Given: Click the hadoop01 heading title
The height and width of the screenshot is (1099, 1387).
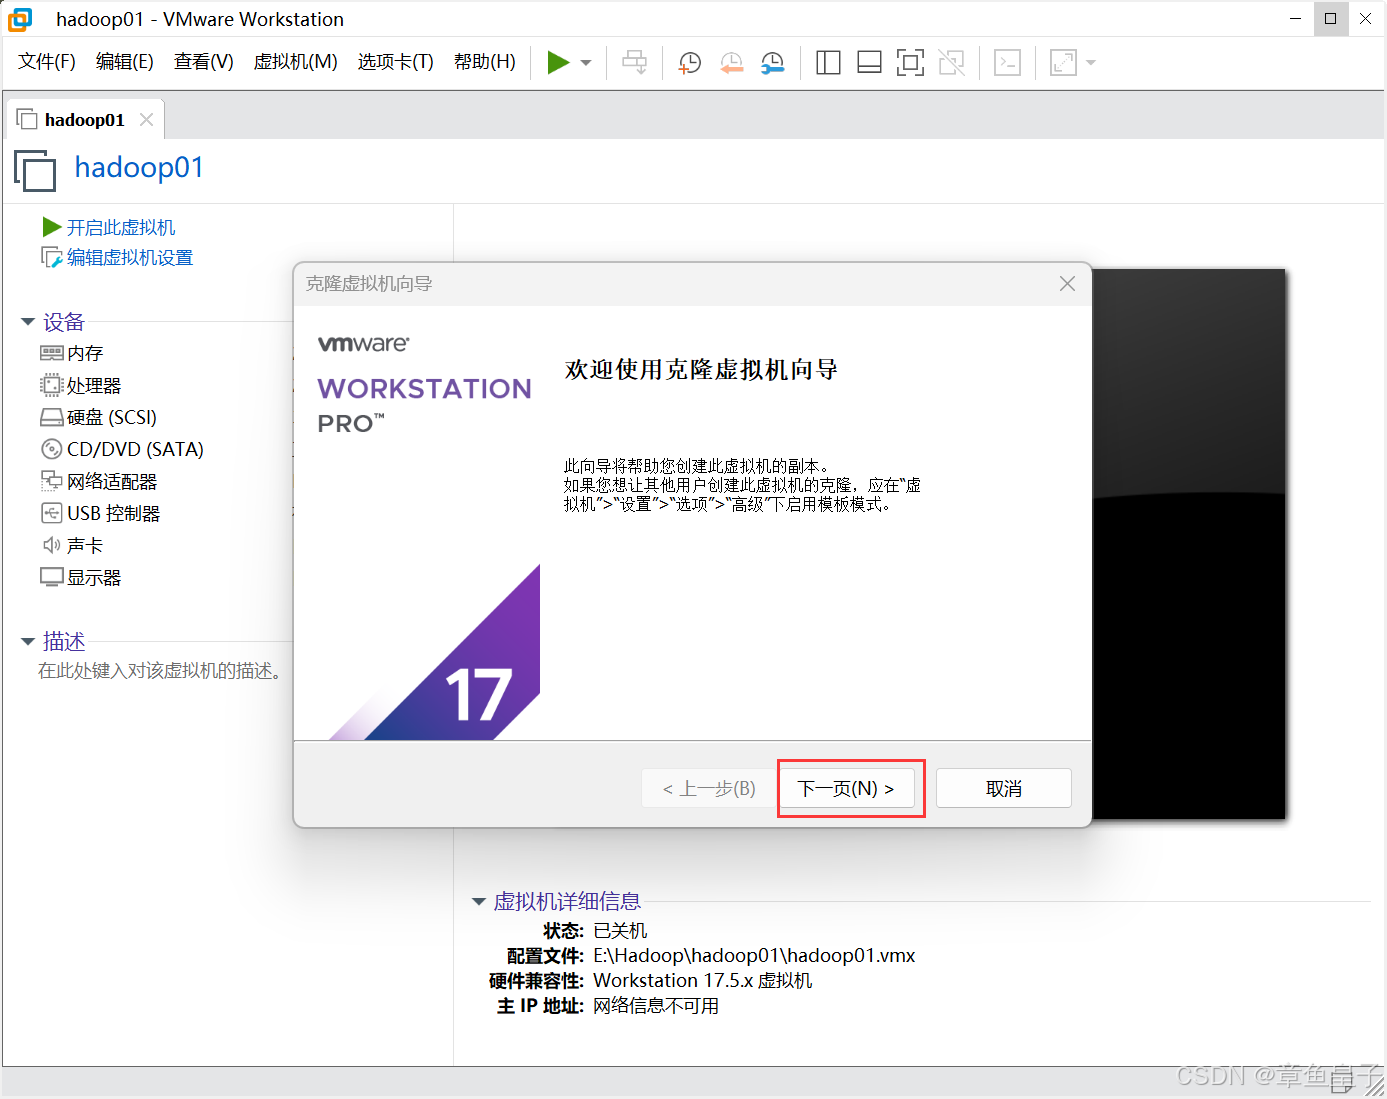Looking at the screenshot, I should (x=139, y=167).
